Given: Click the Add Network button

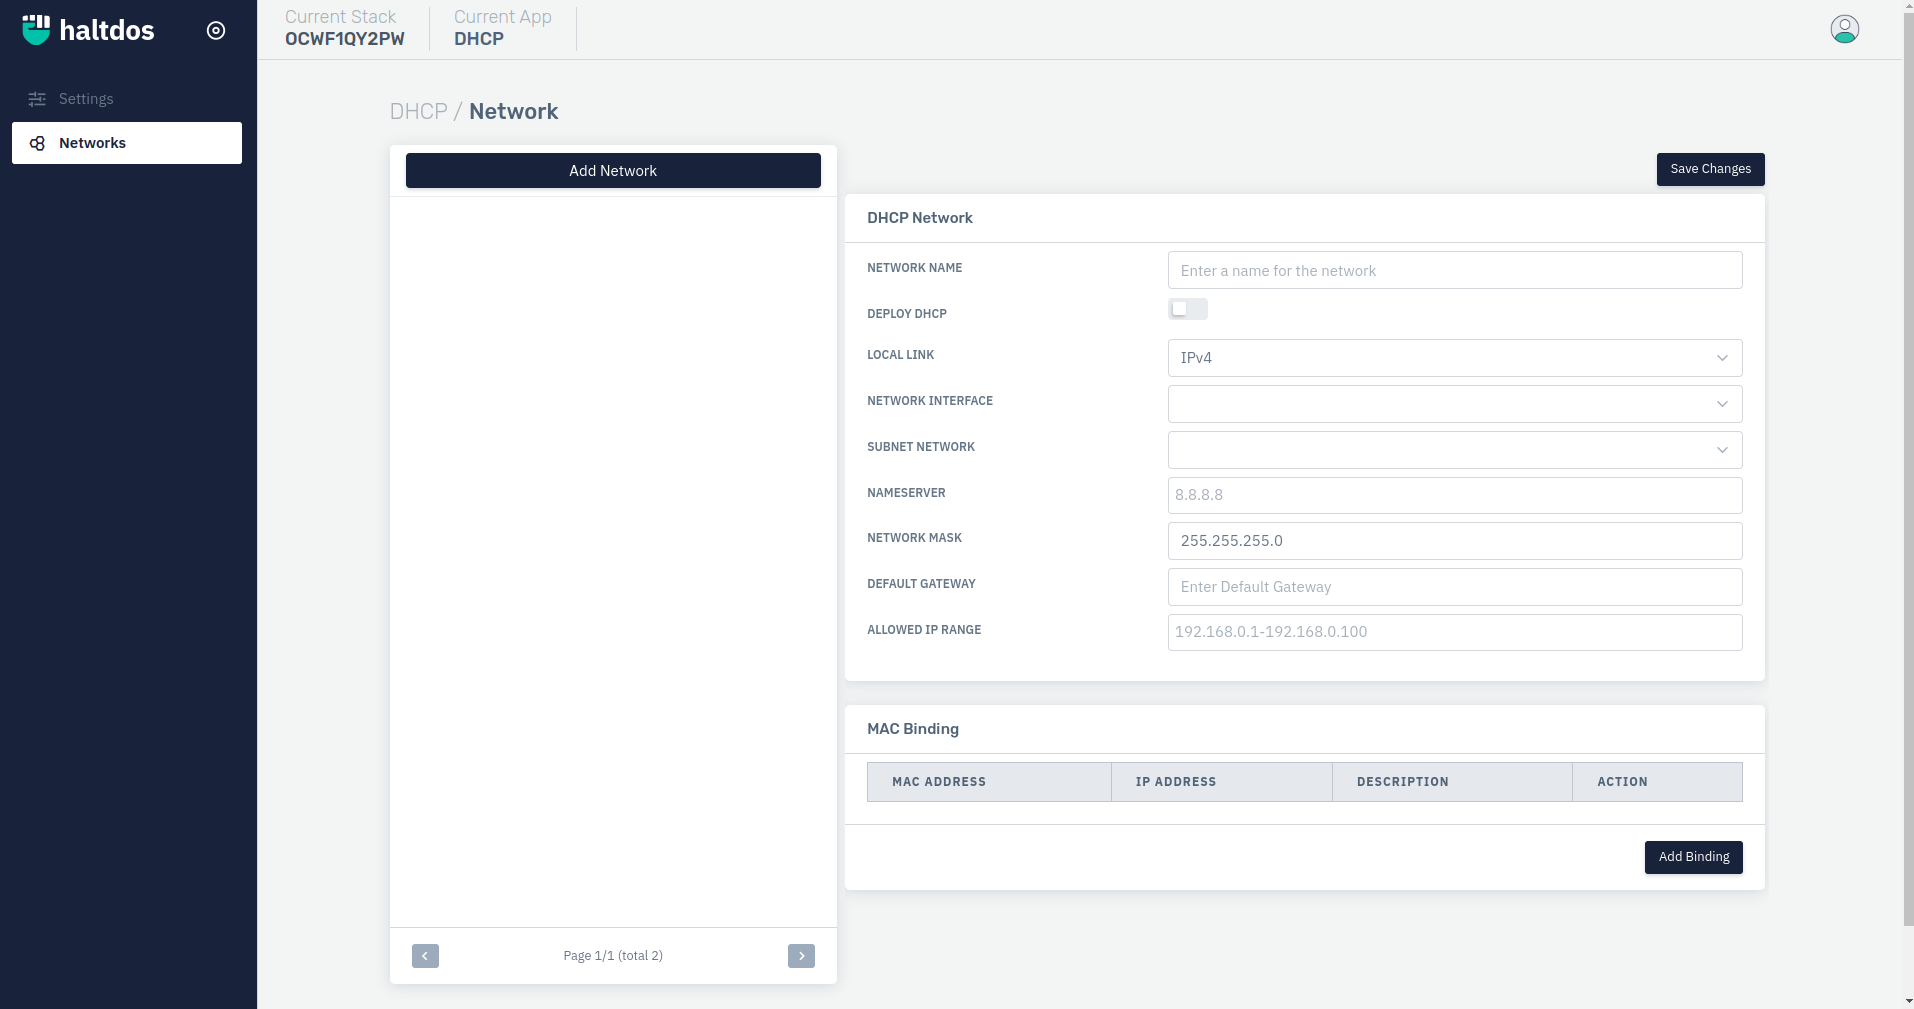Looking at the screenshot, I should pos(613,171).
